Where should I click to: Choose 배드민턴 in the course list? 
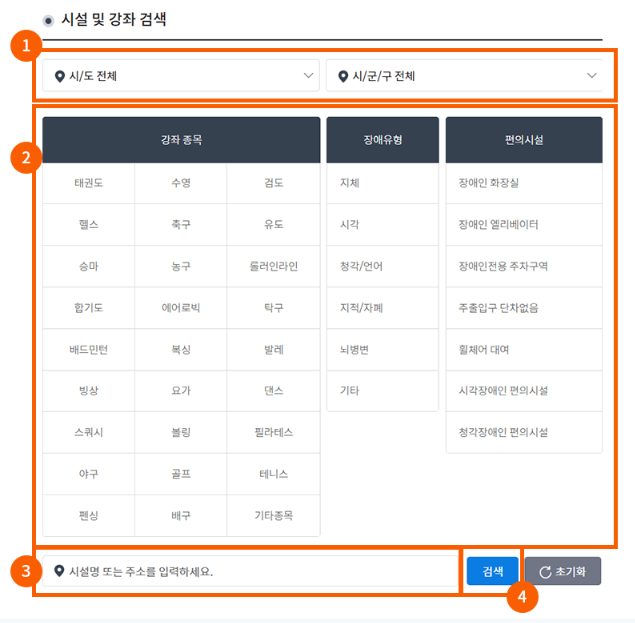[x=89, y=350]
